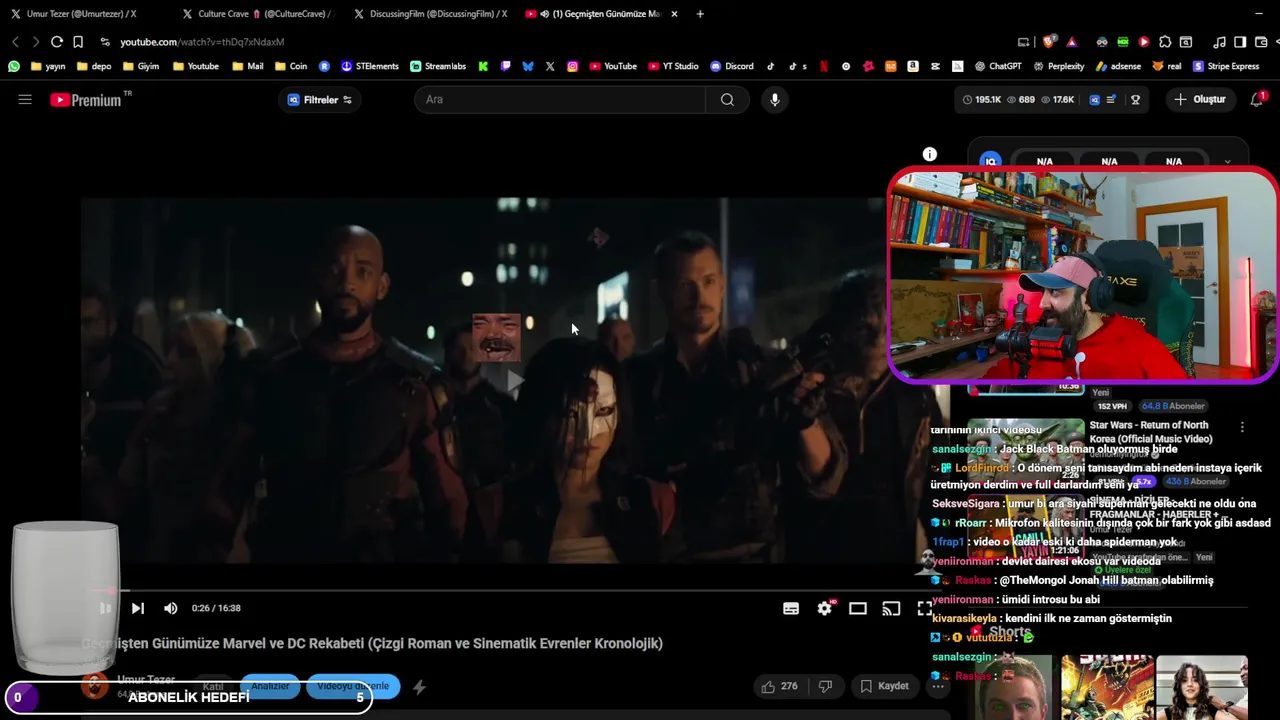This screenshot has height=720, width=1280.
Task: Seek along the video progress bar
Action: [515, 590]
